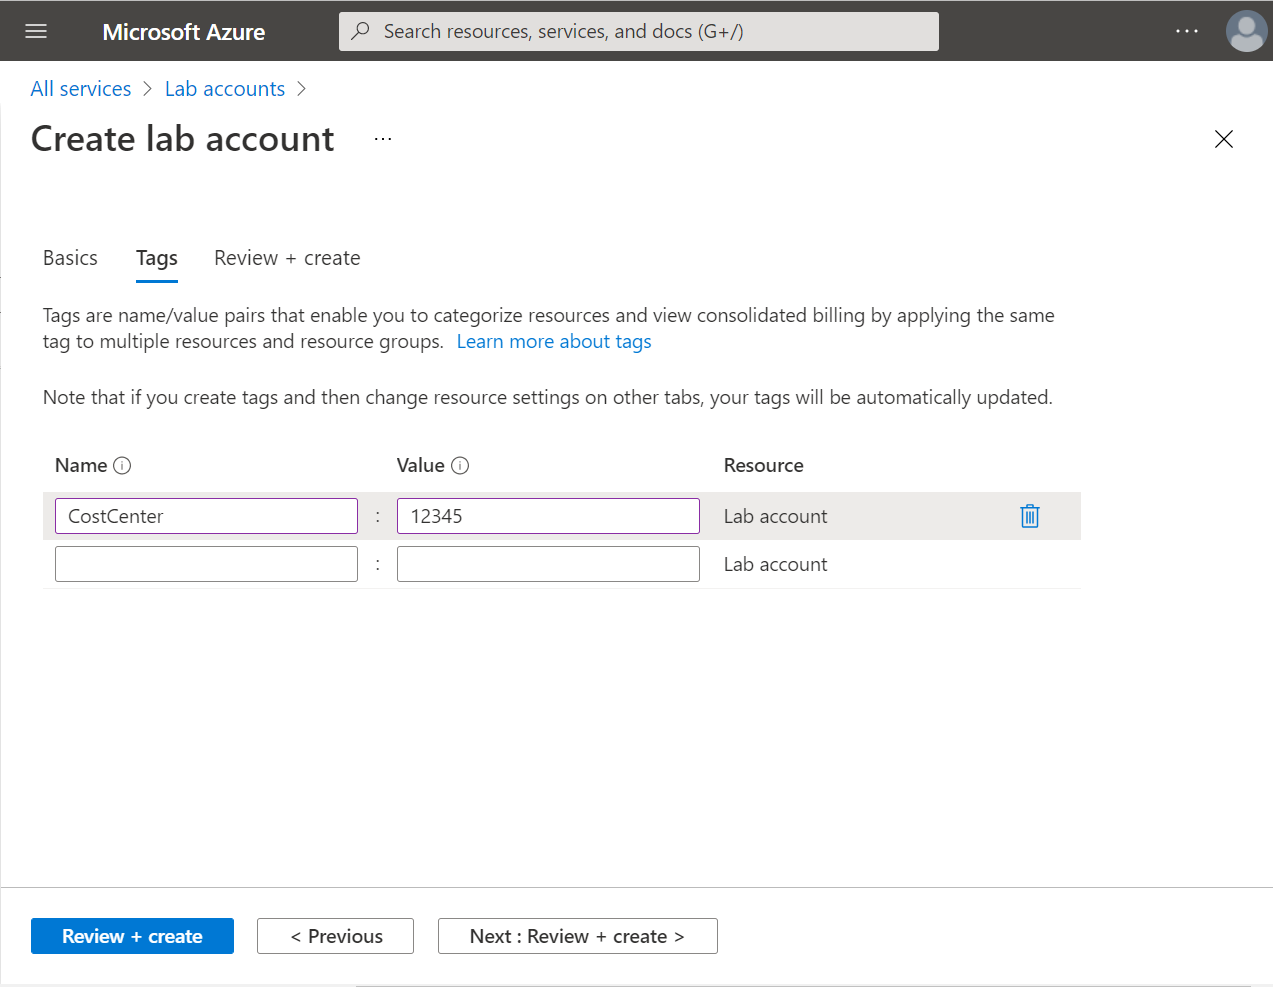Click the Previous button
Screen dimensions: 1273x987
(335, 936)
